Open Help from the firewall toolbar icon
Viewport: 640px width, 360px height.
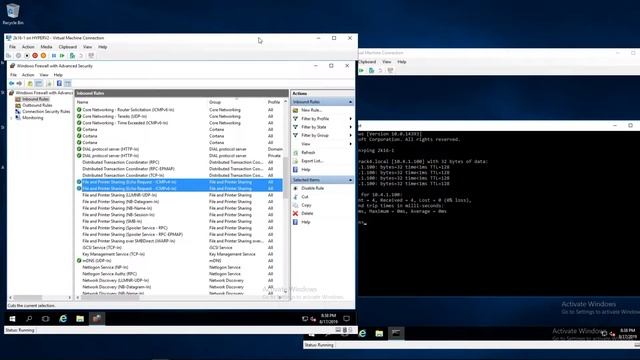(x=59, y=83)
